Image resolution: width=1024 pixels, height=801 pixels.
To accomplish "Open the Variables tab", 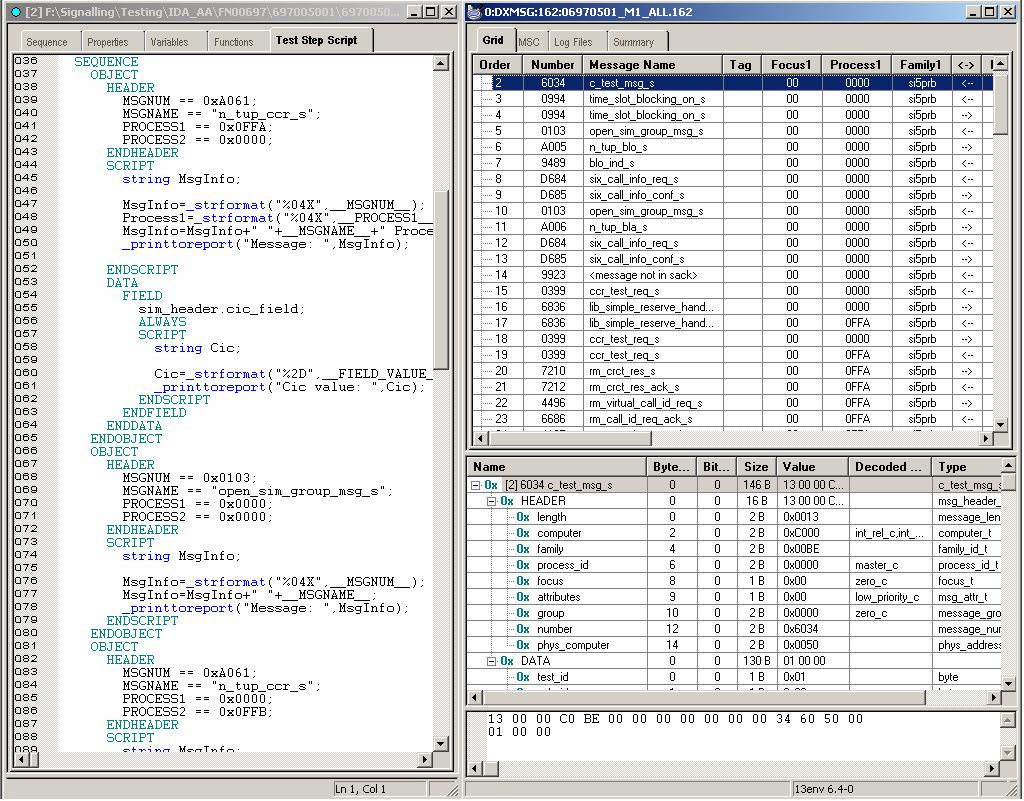I will pyautogui.click(x=169, y=42).
